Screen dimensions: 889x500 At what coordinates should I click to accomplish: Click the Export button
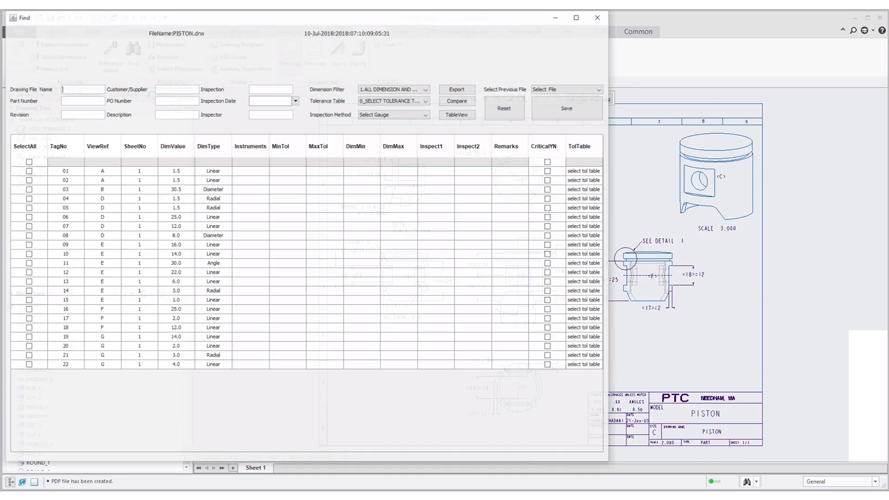456,89
